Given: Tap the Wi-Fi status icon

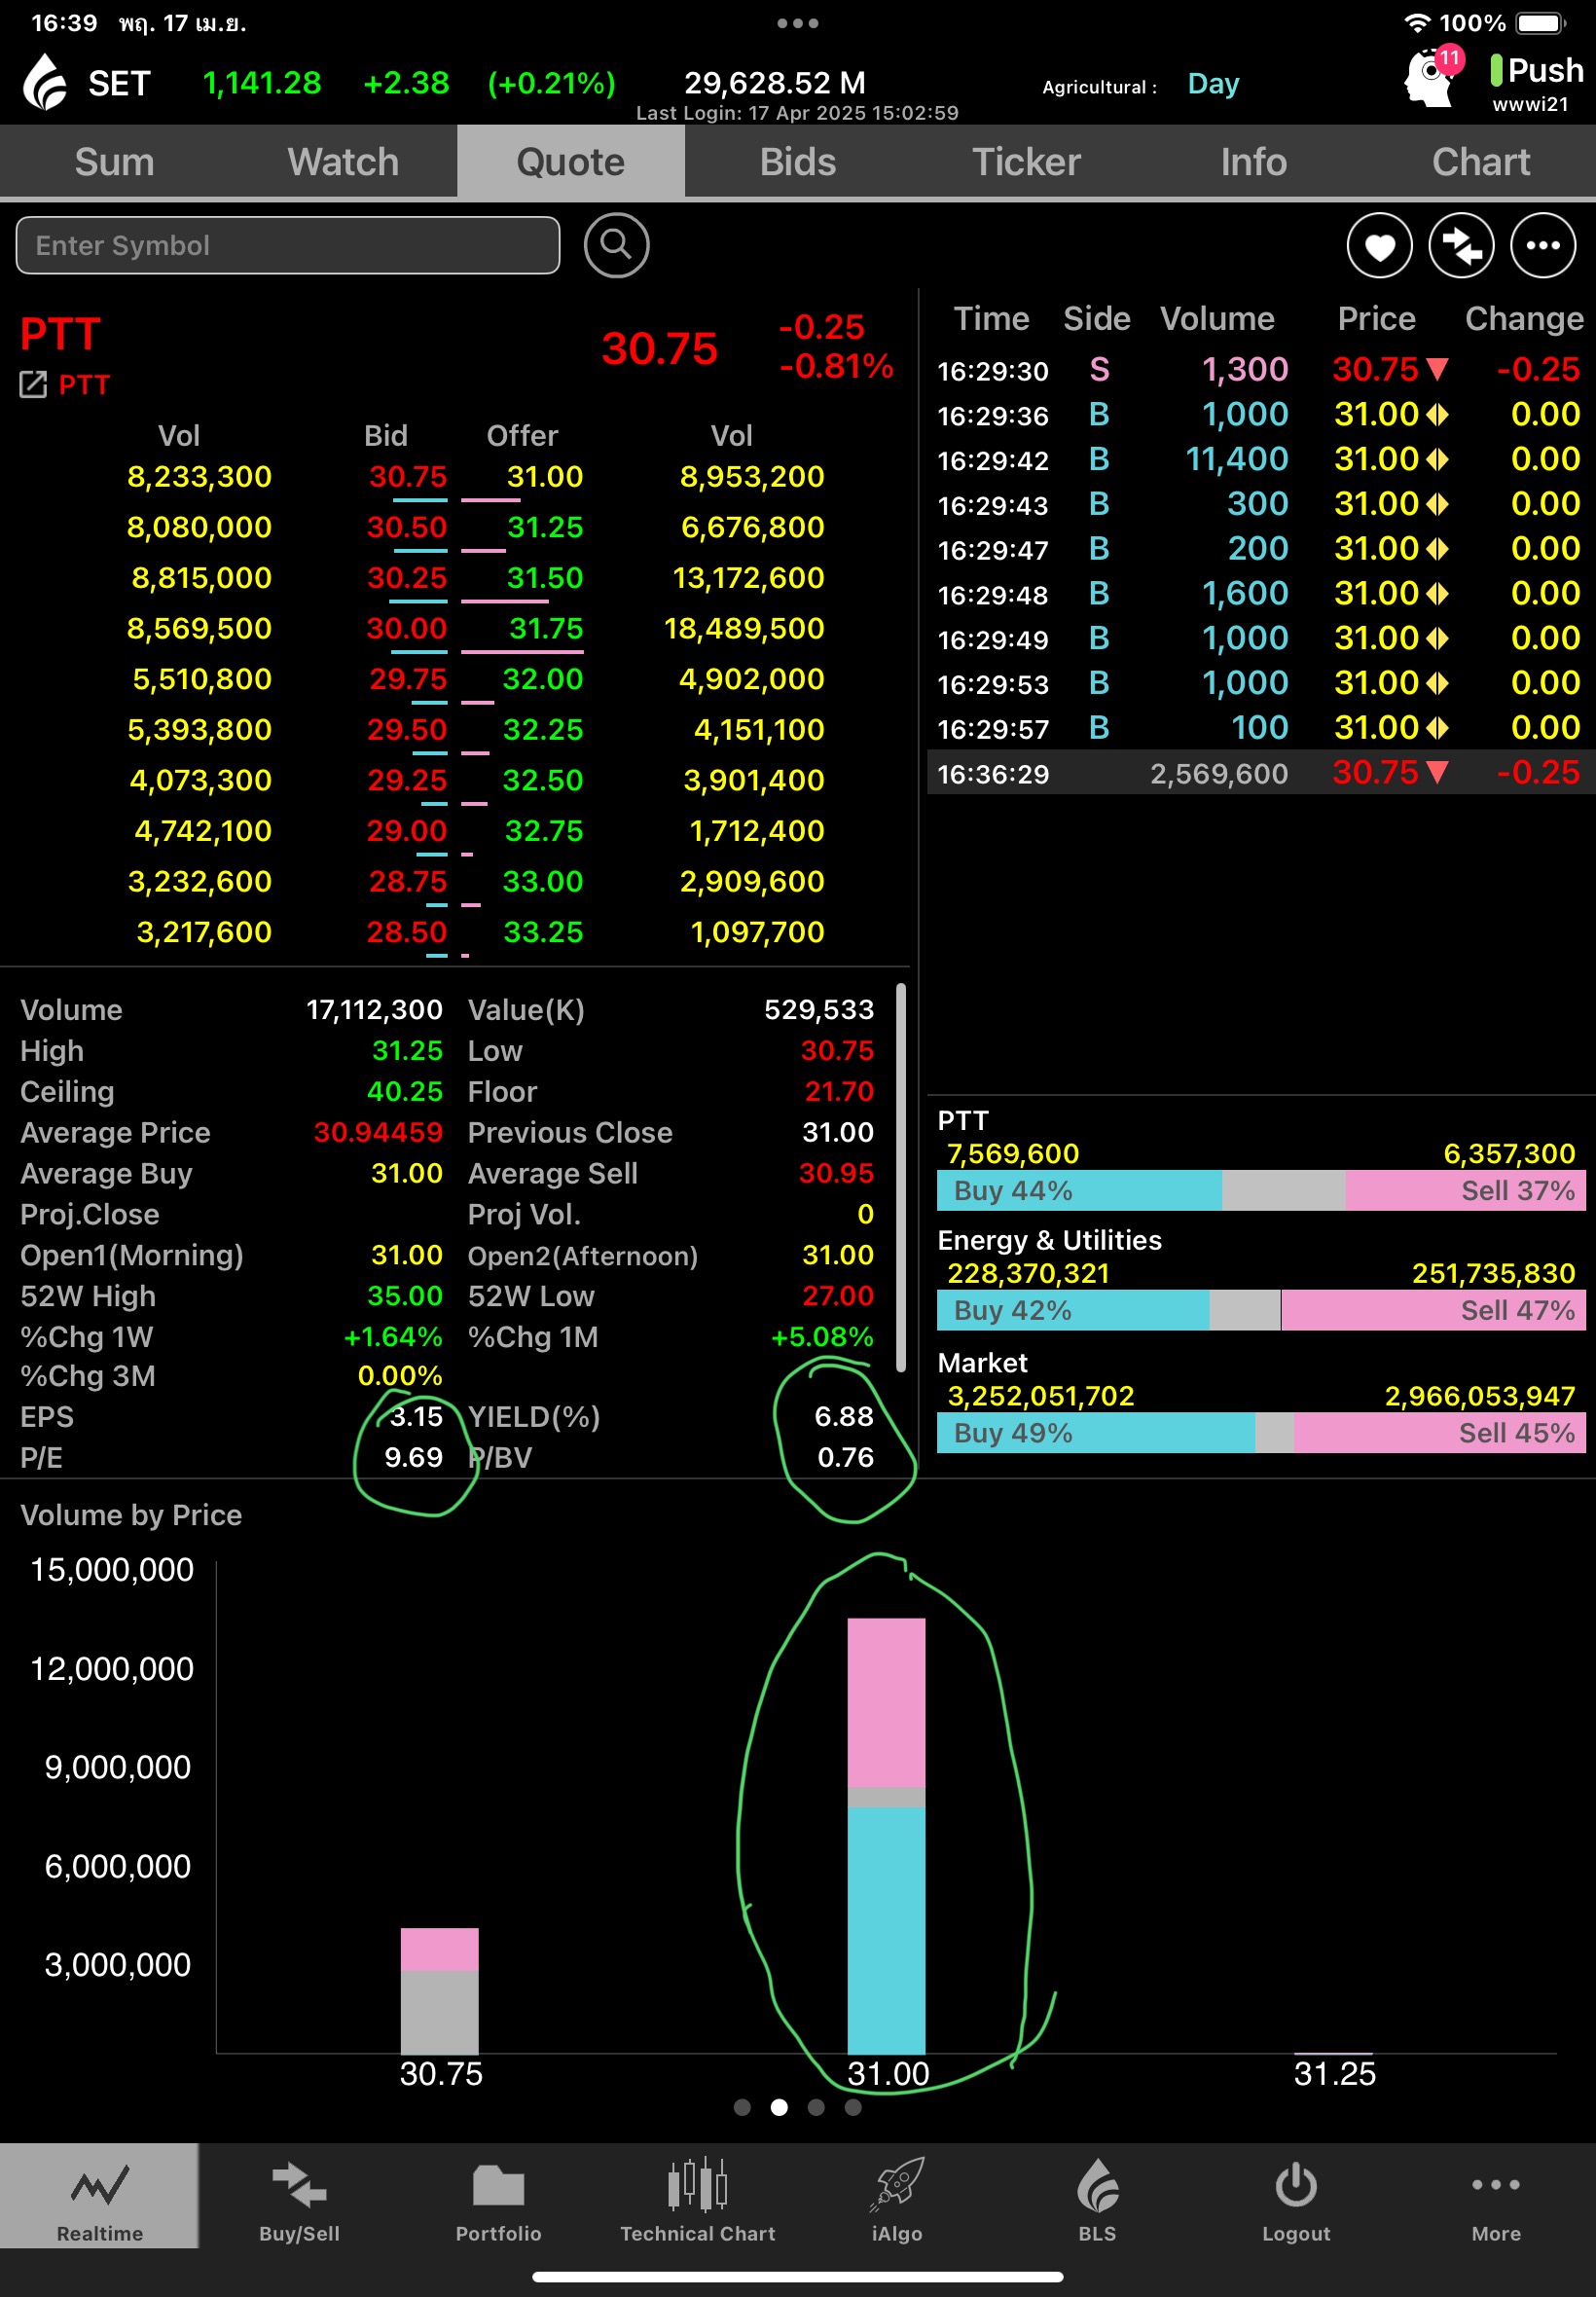Looking at the screenshot, I should 1417,23.
